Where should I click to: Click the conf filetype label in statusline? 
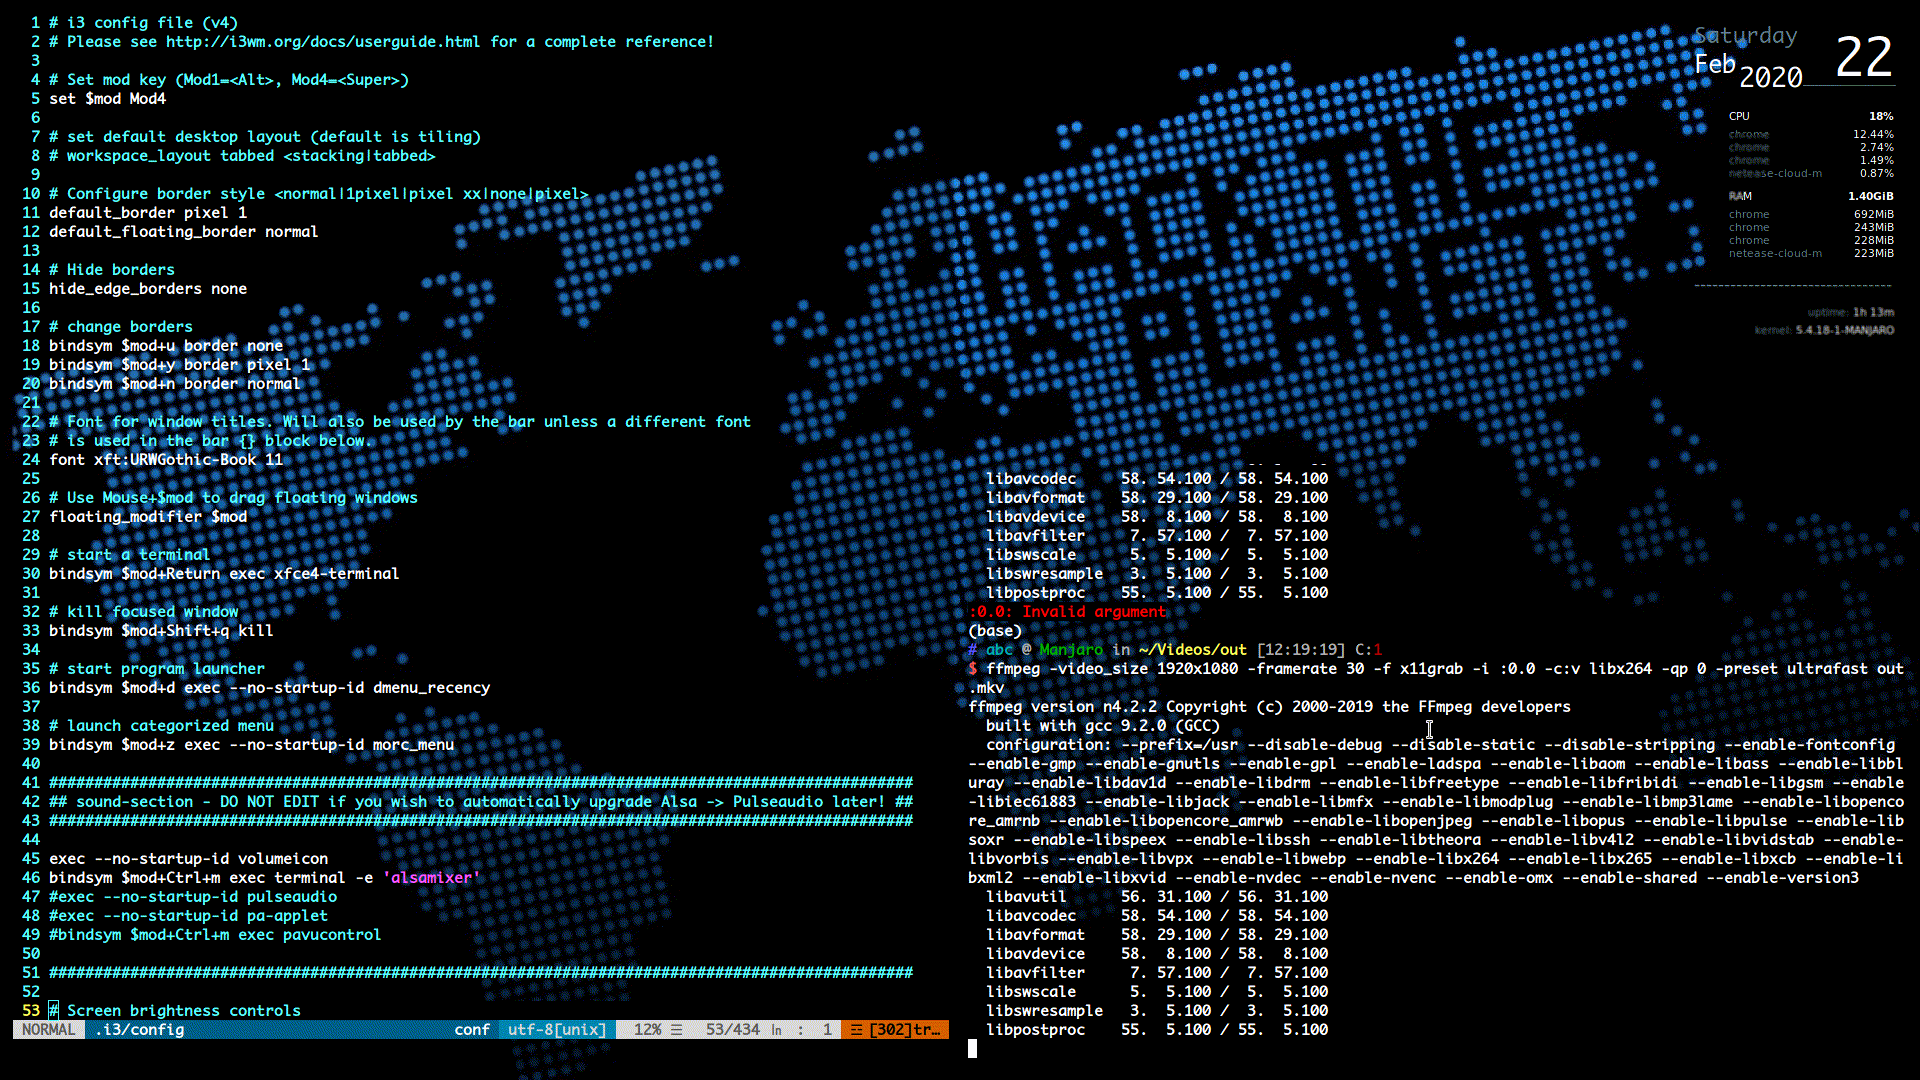(472, 1030)
